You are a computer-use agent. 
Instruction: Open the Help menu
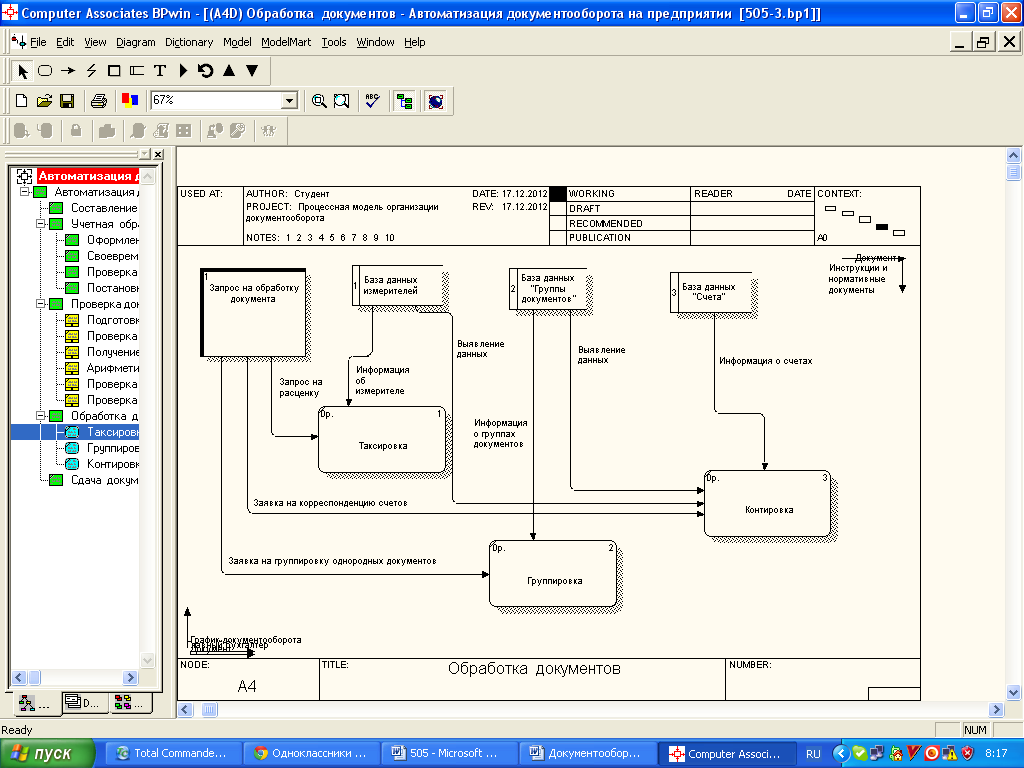[x=415, y=42]
